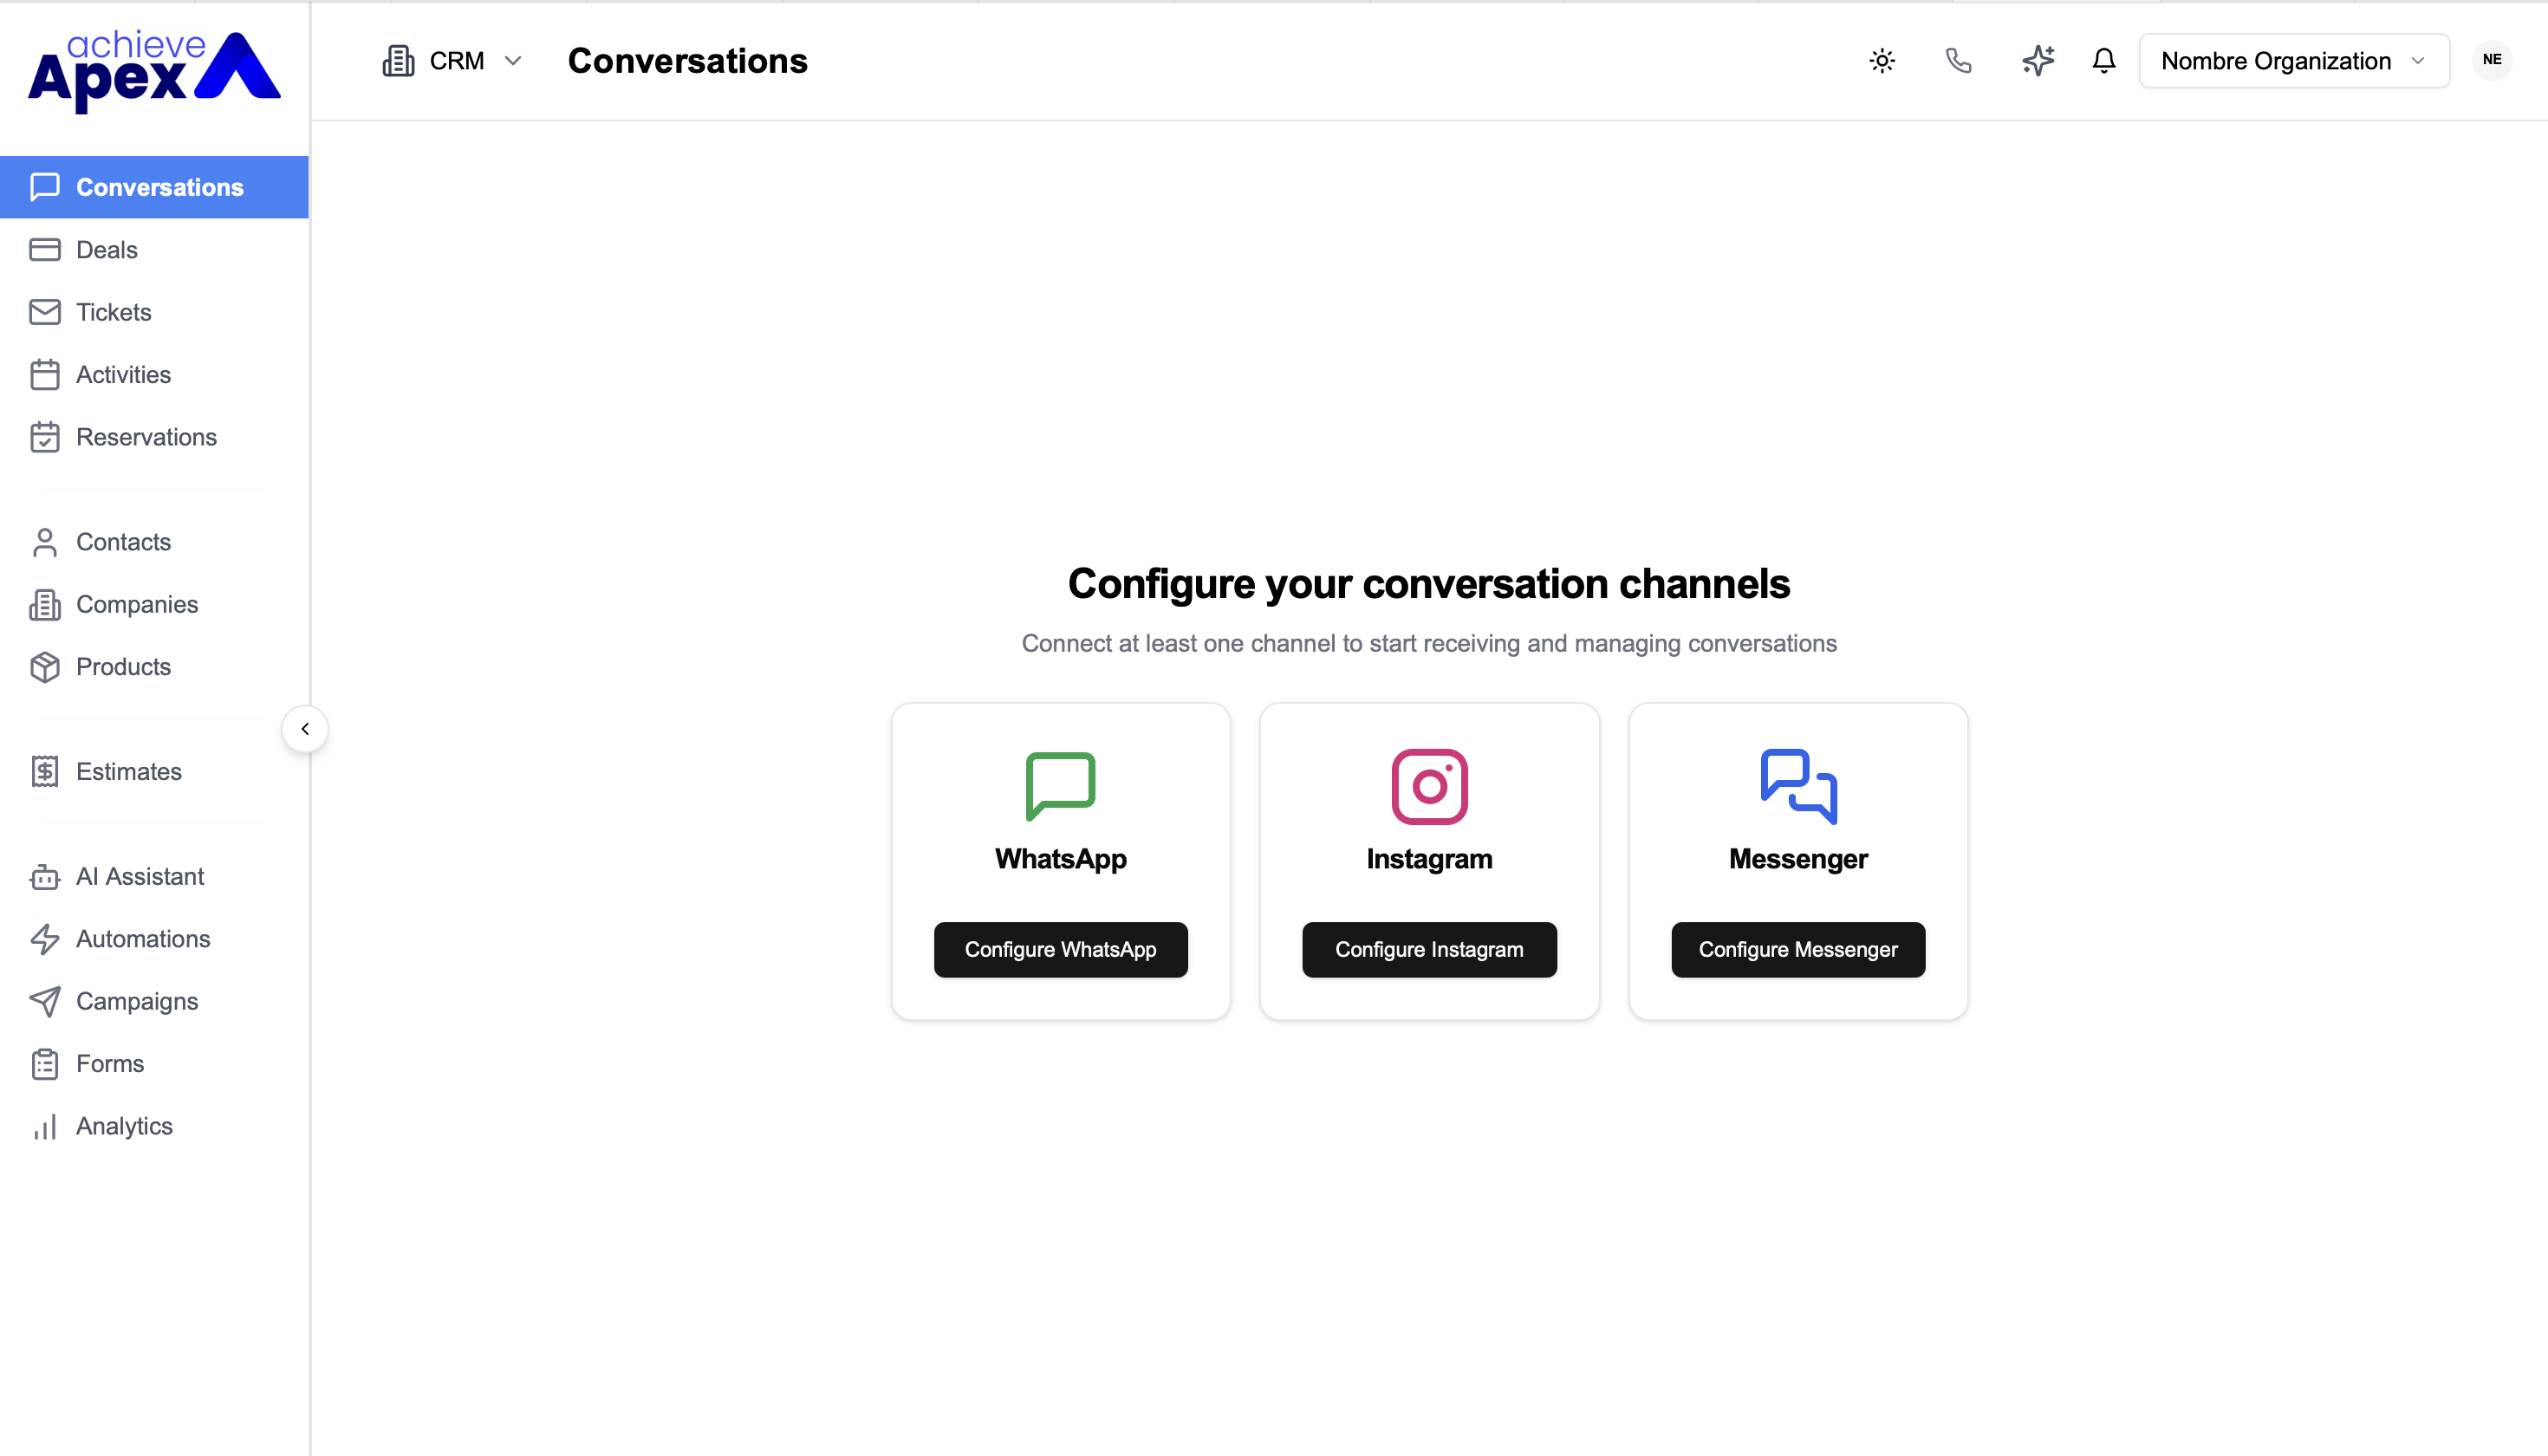Click the Conversations page heading
The width and height of the screenshot is (2548, 1456).
pos(687,61)
